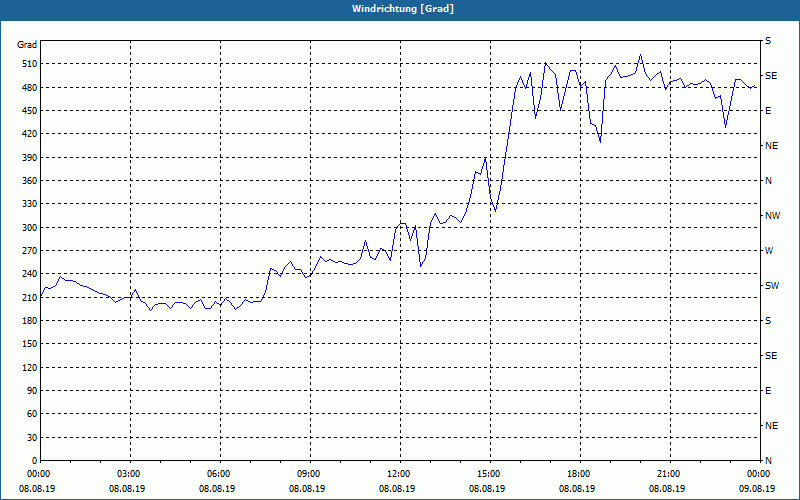The width and height of the screenshot is (800, 500).
Task: Click the 180 degree axis label
Action: (30, 321)
